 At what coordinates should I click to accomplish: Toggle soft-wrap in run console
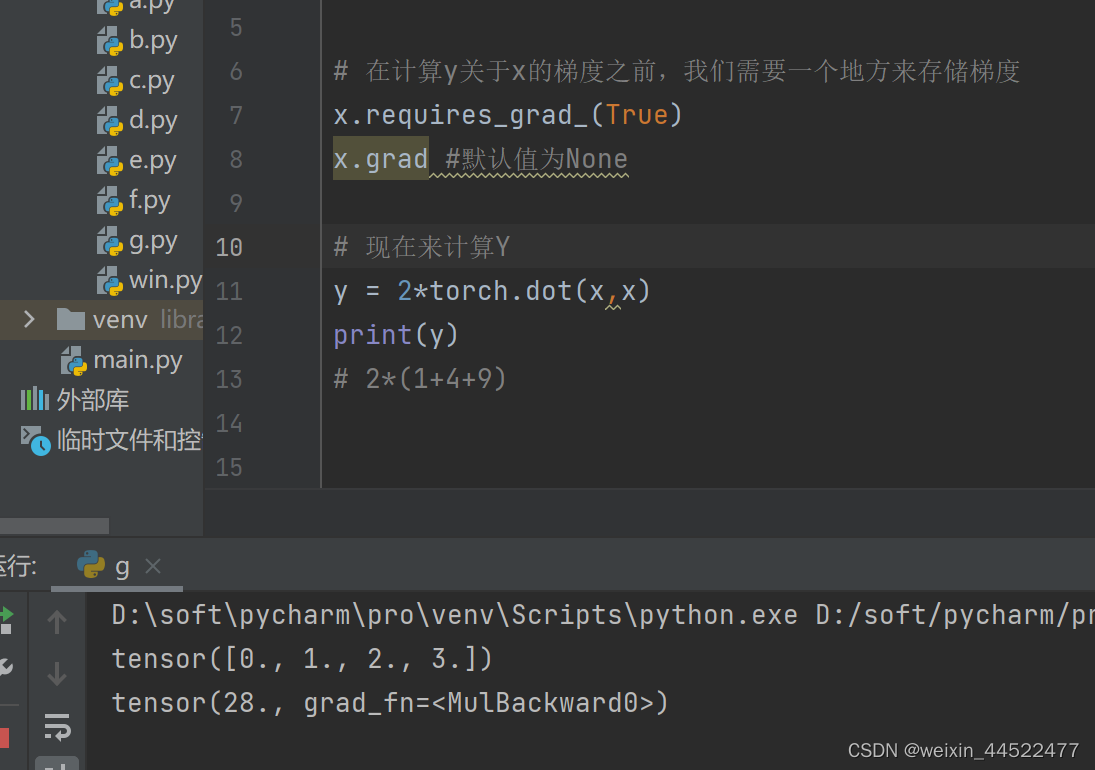tap(57, 726)
